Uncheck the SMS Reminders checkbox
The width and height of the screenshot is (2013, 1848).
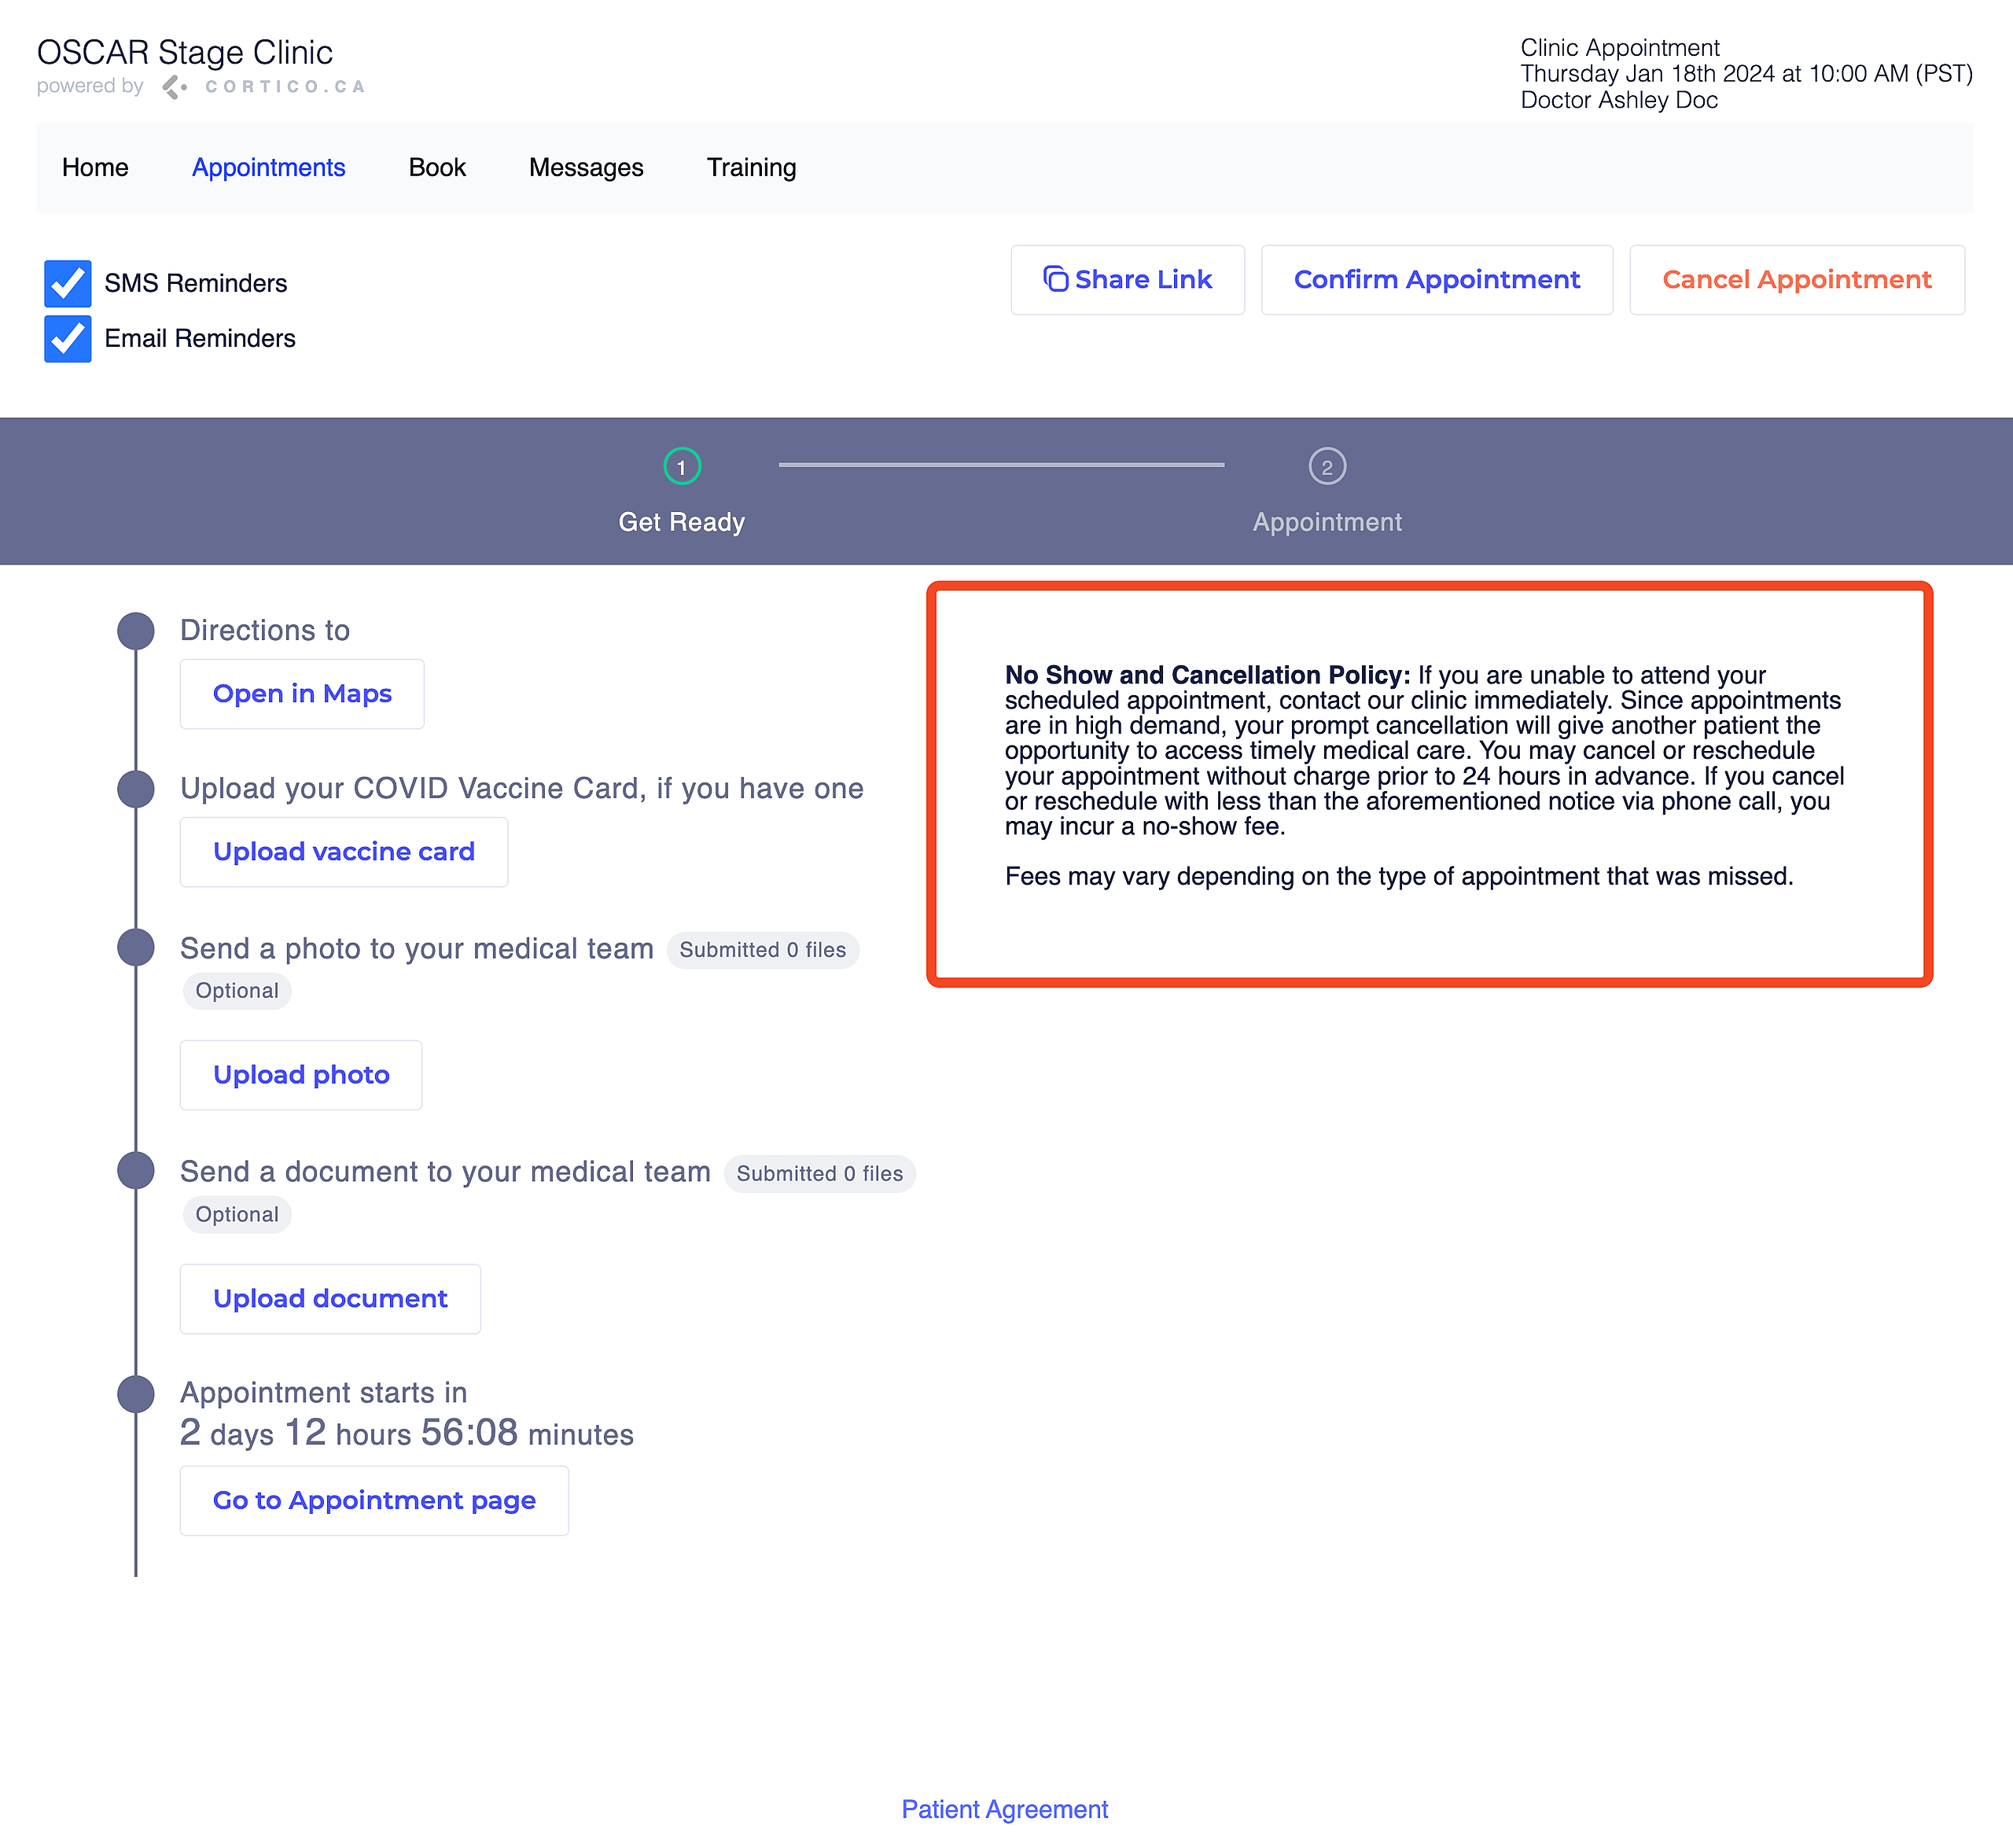[68, 284]
